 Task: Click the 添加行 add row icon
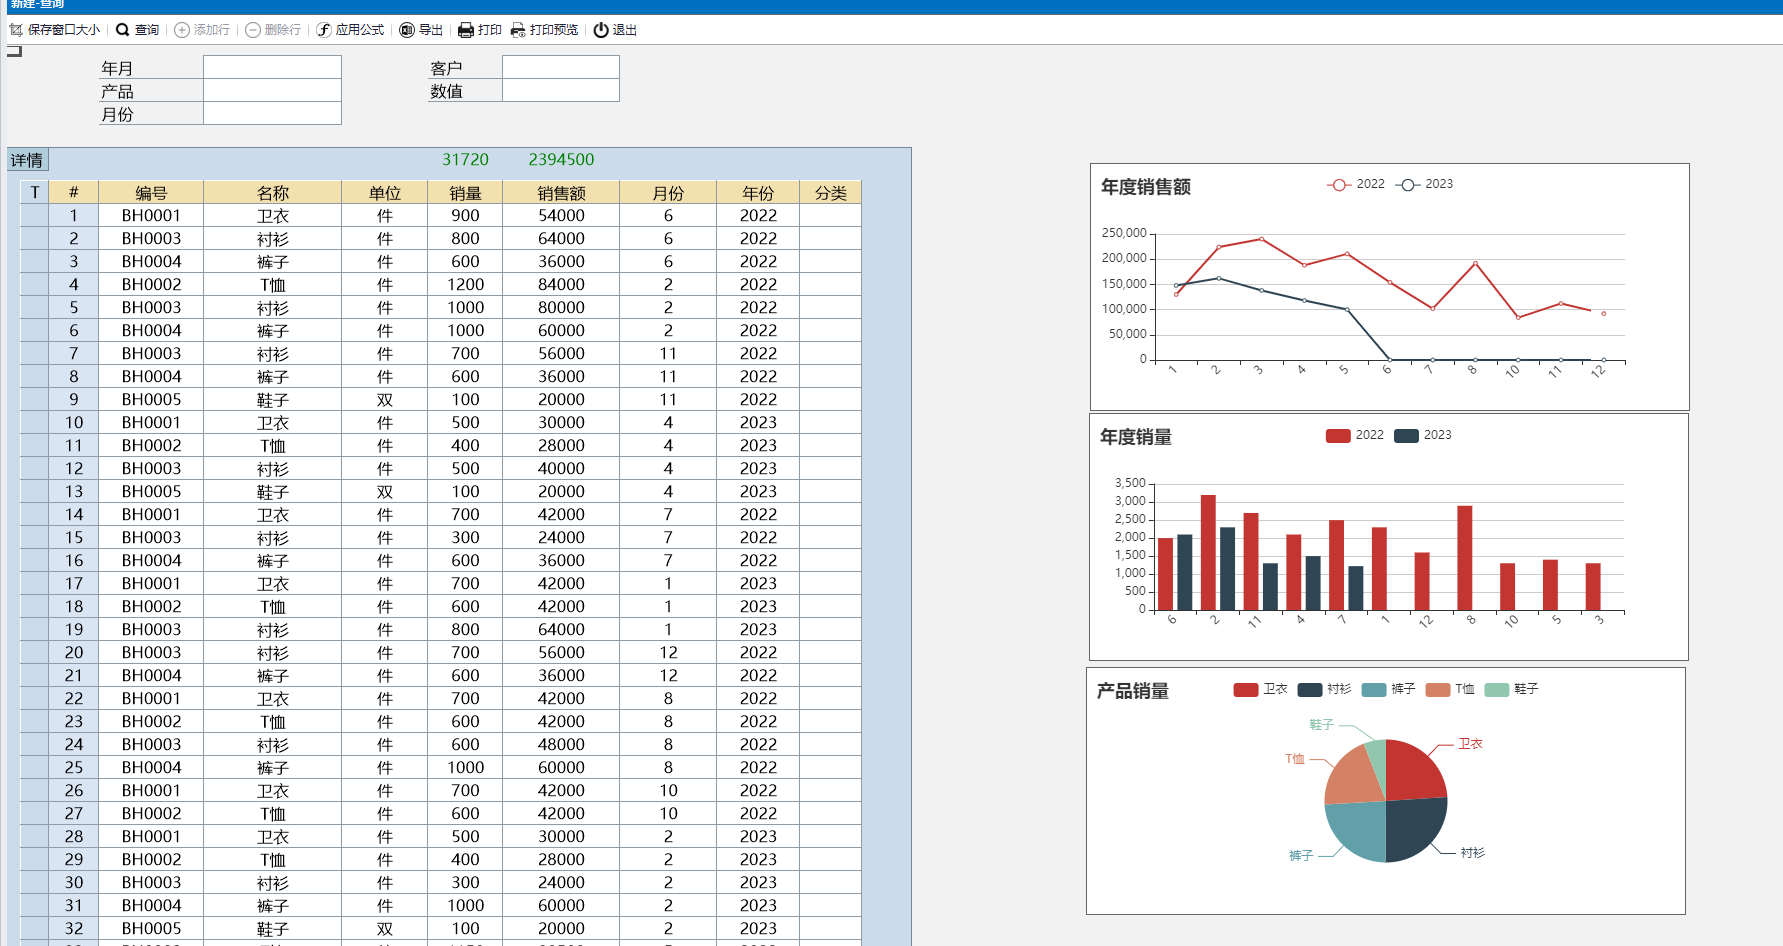[182, 30]
